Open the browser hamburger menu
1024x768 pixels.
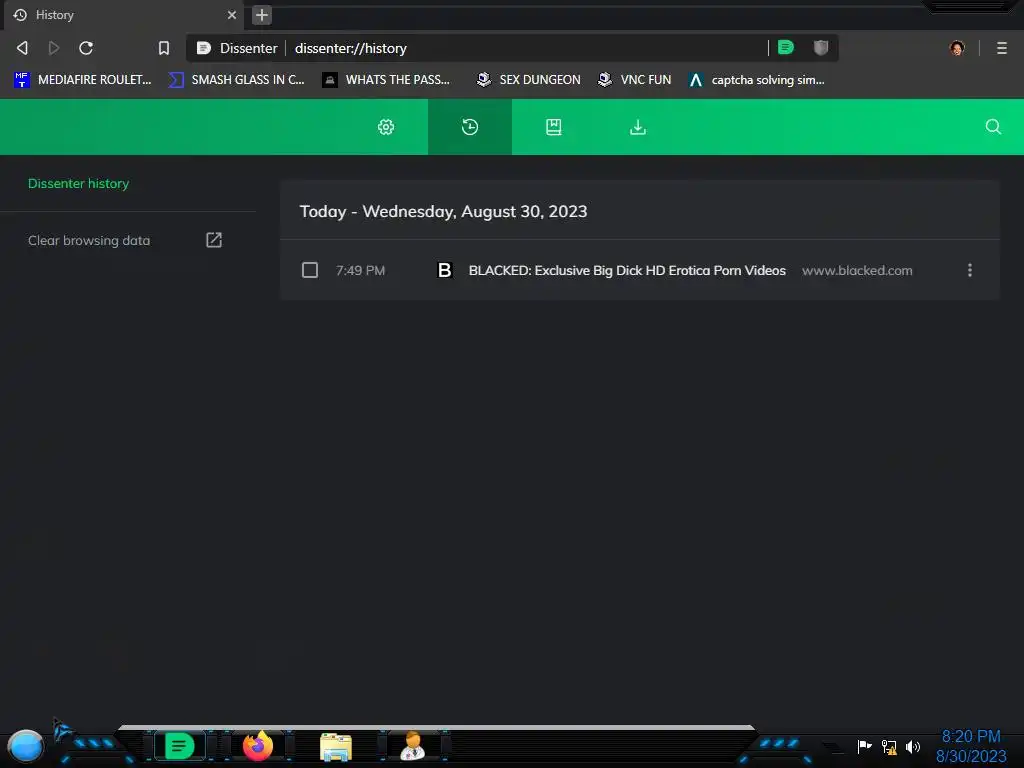[x=1002, y=48]
